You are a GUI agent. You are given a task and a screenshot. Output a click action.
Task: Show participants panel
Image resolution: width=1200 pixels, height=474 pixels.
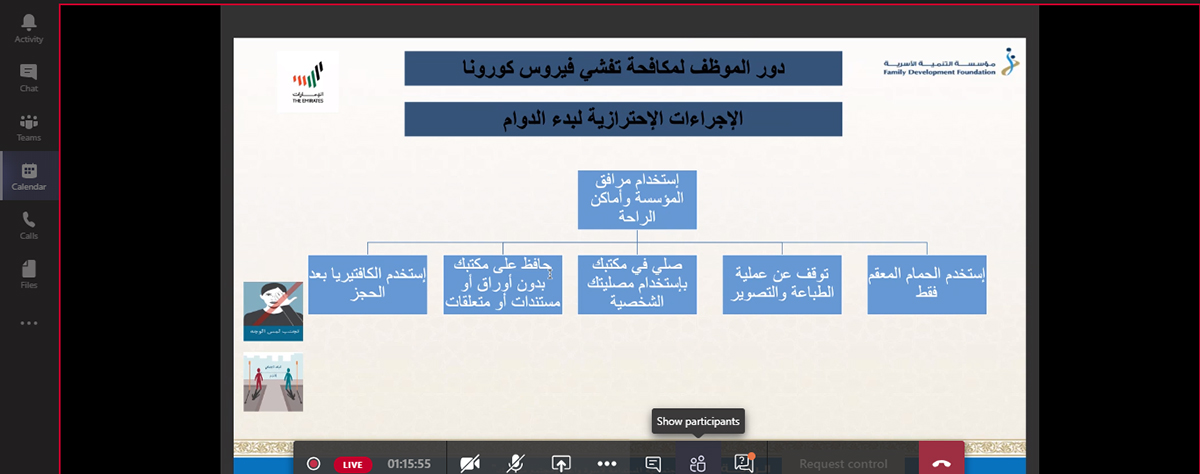coord(698,463)
